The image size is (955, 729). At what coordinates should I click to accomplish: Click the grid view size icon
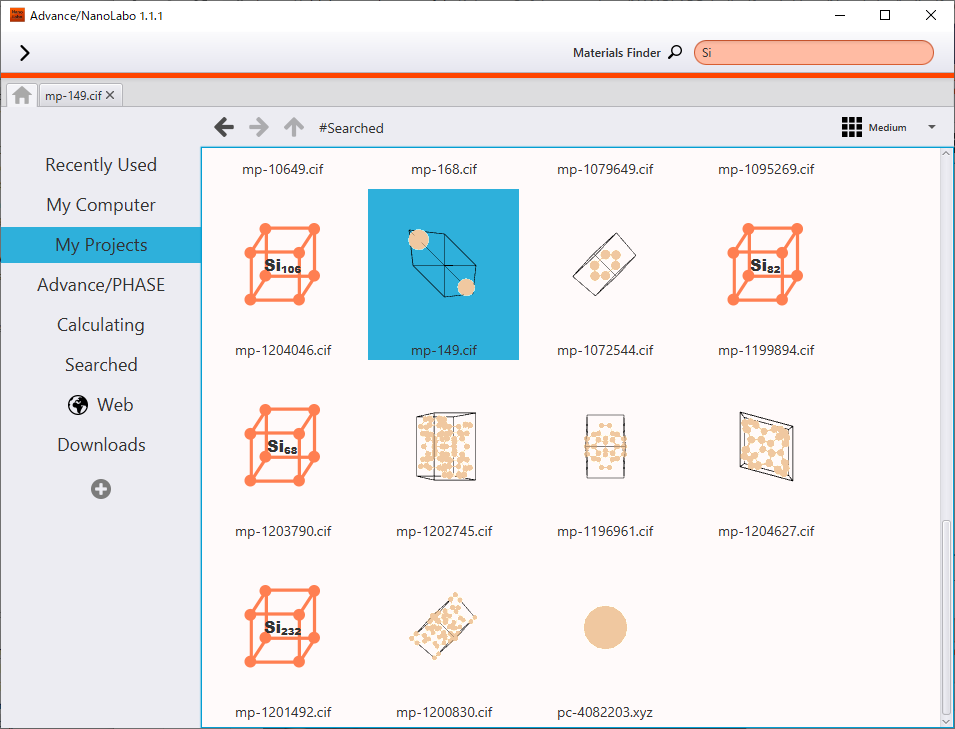click(851, 127)
